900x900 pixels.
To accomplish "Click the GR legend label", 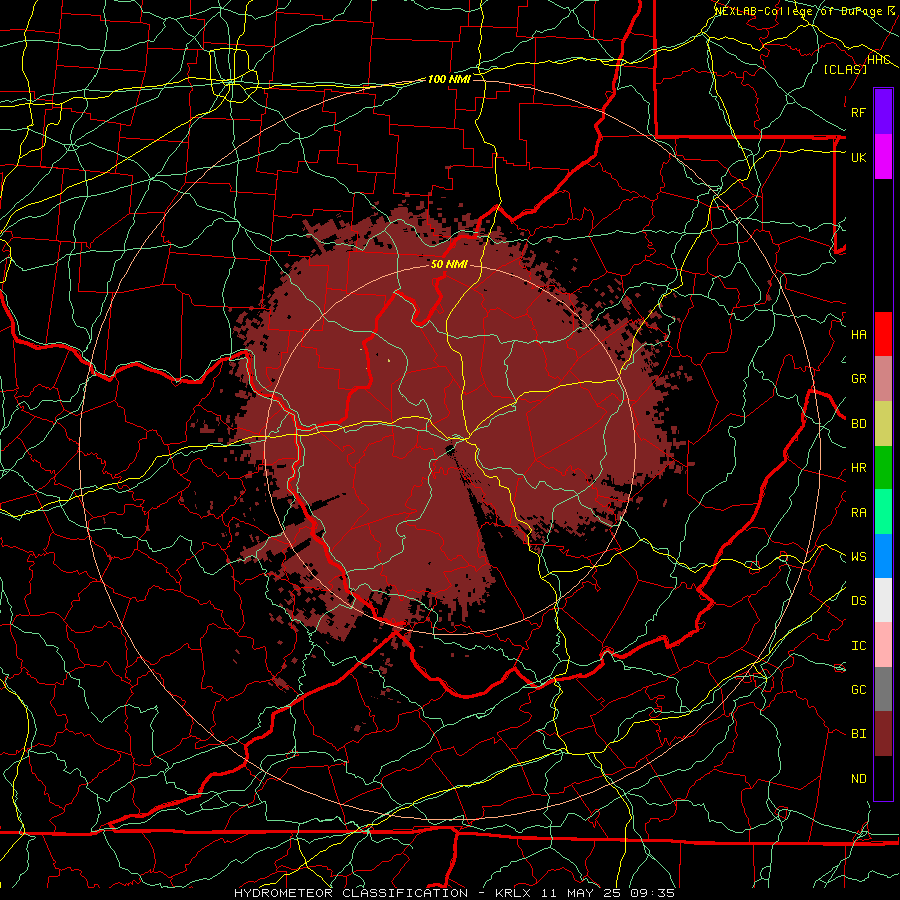I will [858, 379].
